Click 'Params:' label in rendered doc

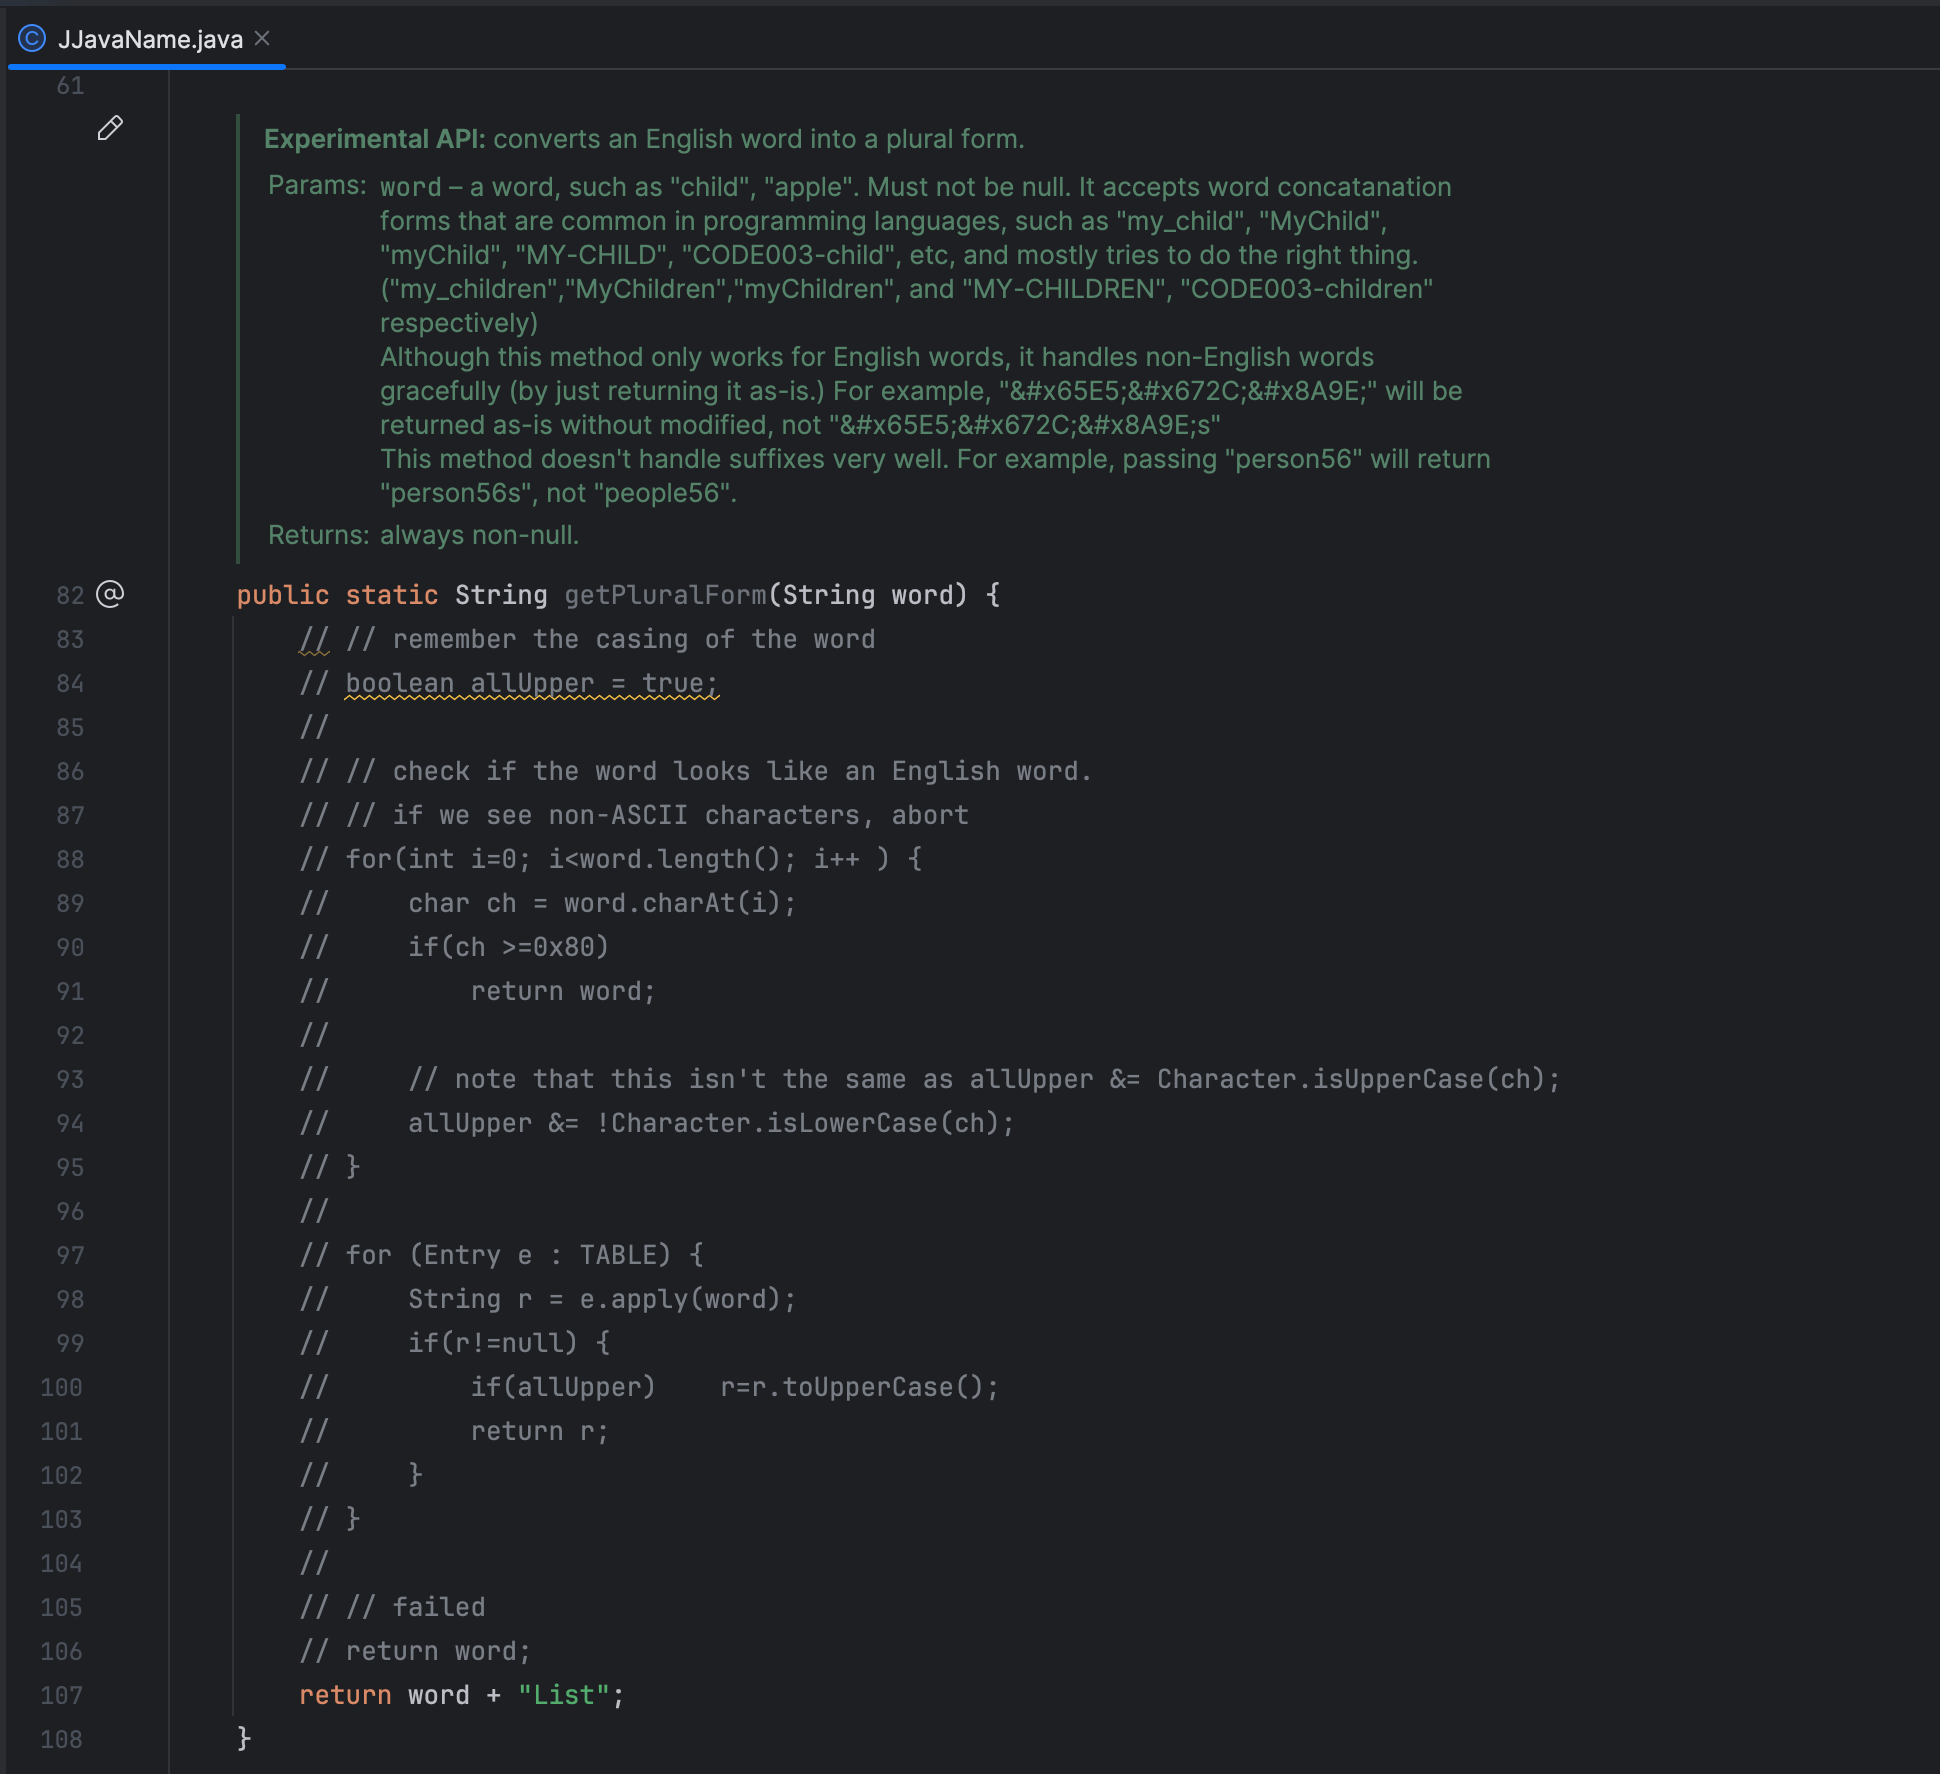coord(317,186)
